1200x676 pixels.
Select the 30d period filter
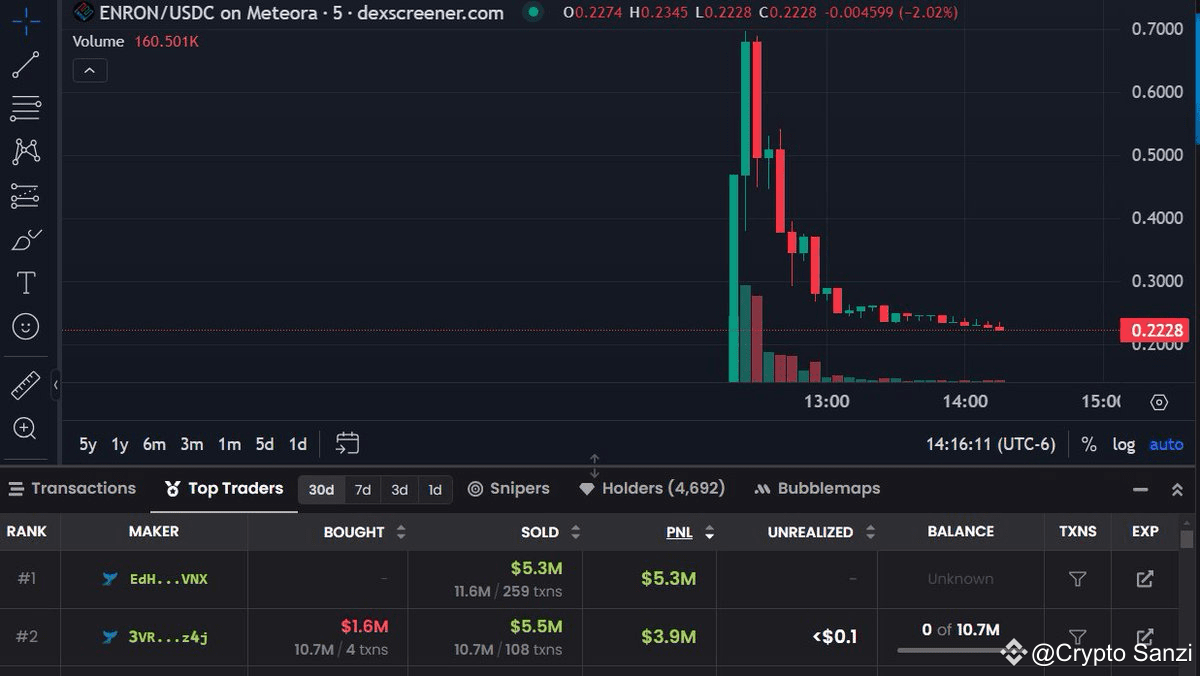321,489
